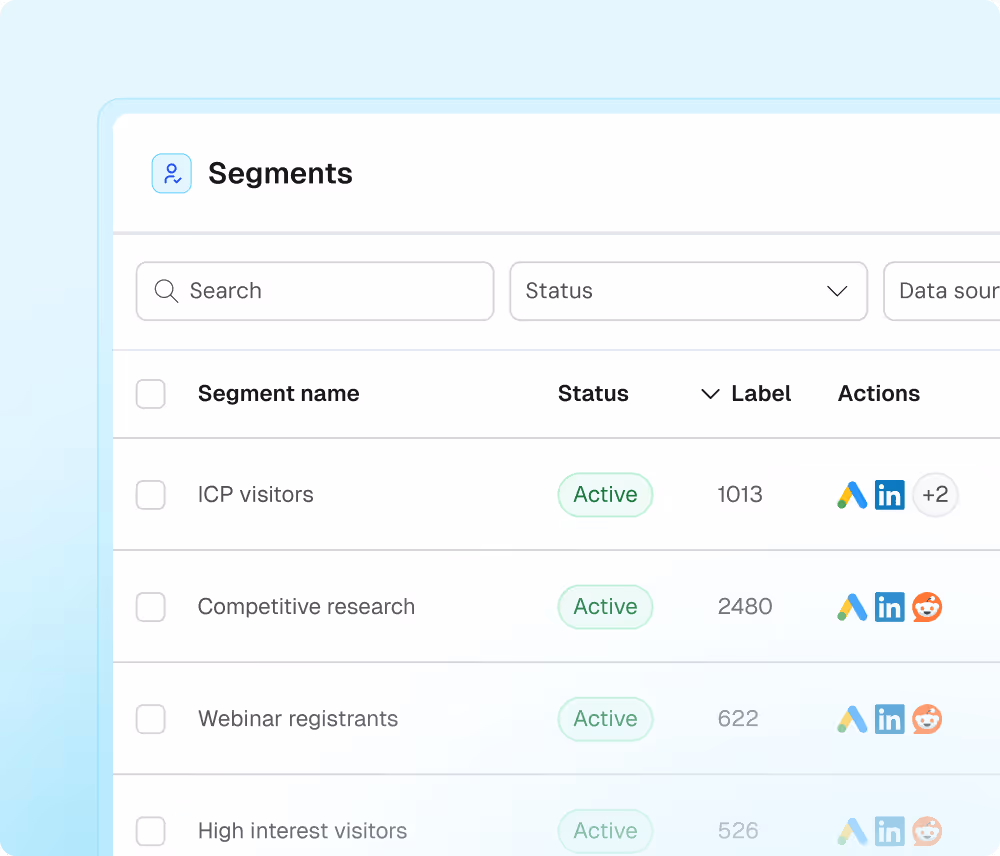Select the Competitive research checkbox
The image size is (1000, 856).
[151, 607]
